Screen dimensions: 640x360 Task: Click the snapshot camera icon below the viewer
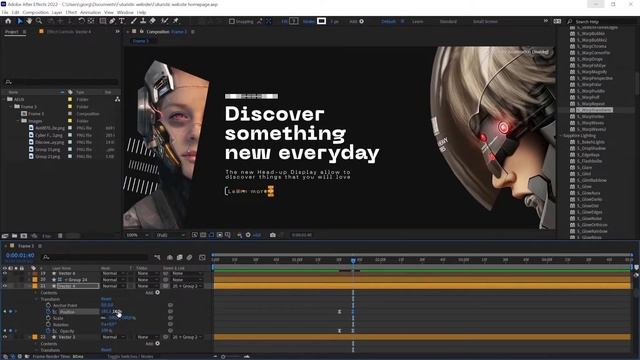coord(273,235)
